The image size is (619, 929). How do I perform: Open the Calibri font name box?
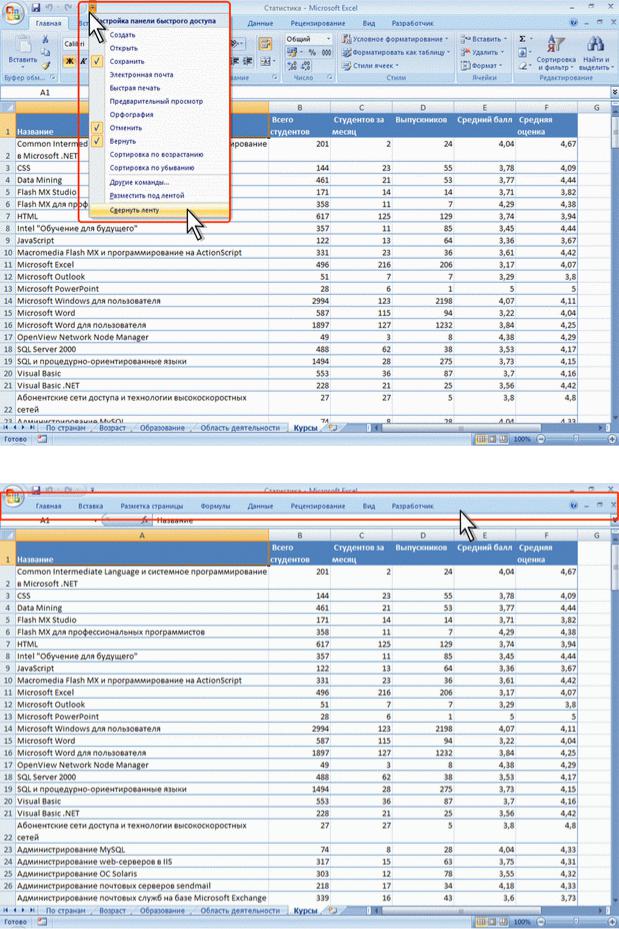[x=74, y=44]
